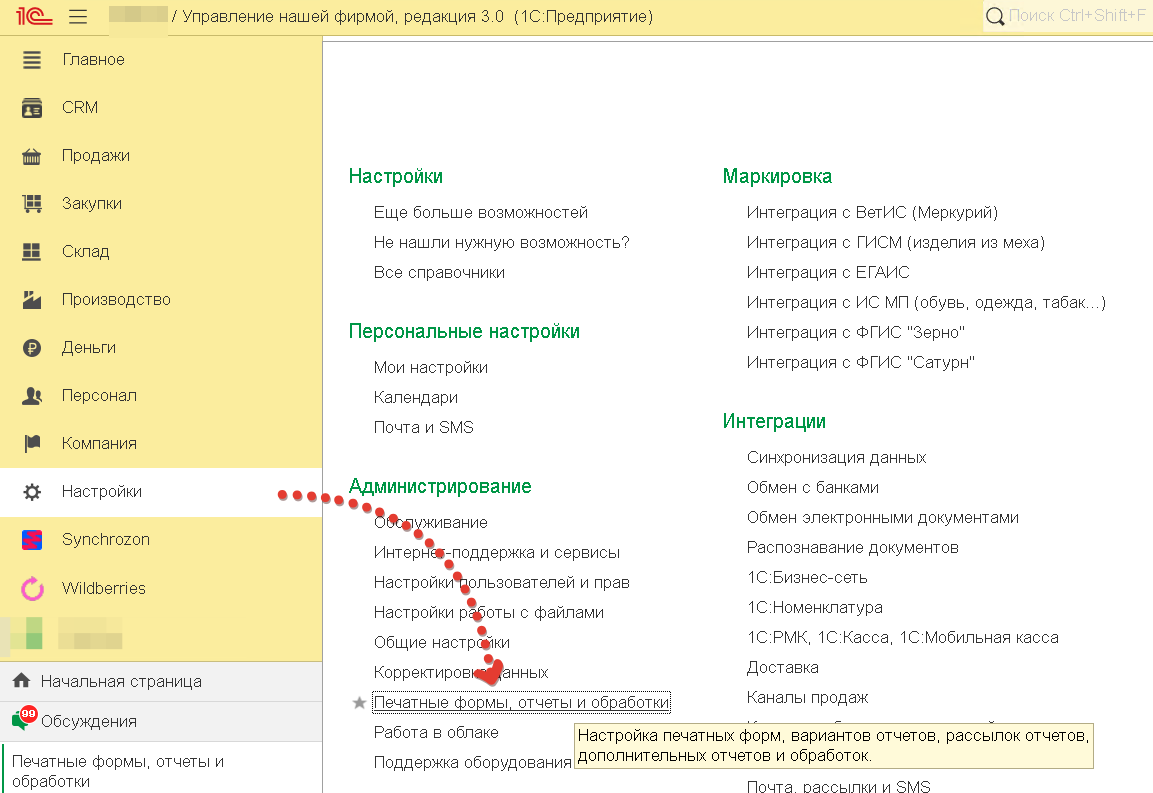Screen dimensions: 1153x793
Task: Open Интеграция с ИС МП link
Action: click(926, 303)
